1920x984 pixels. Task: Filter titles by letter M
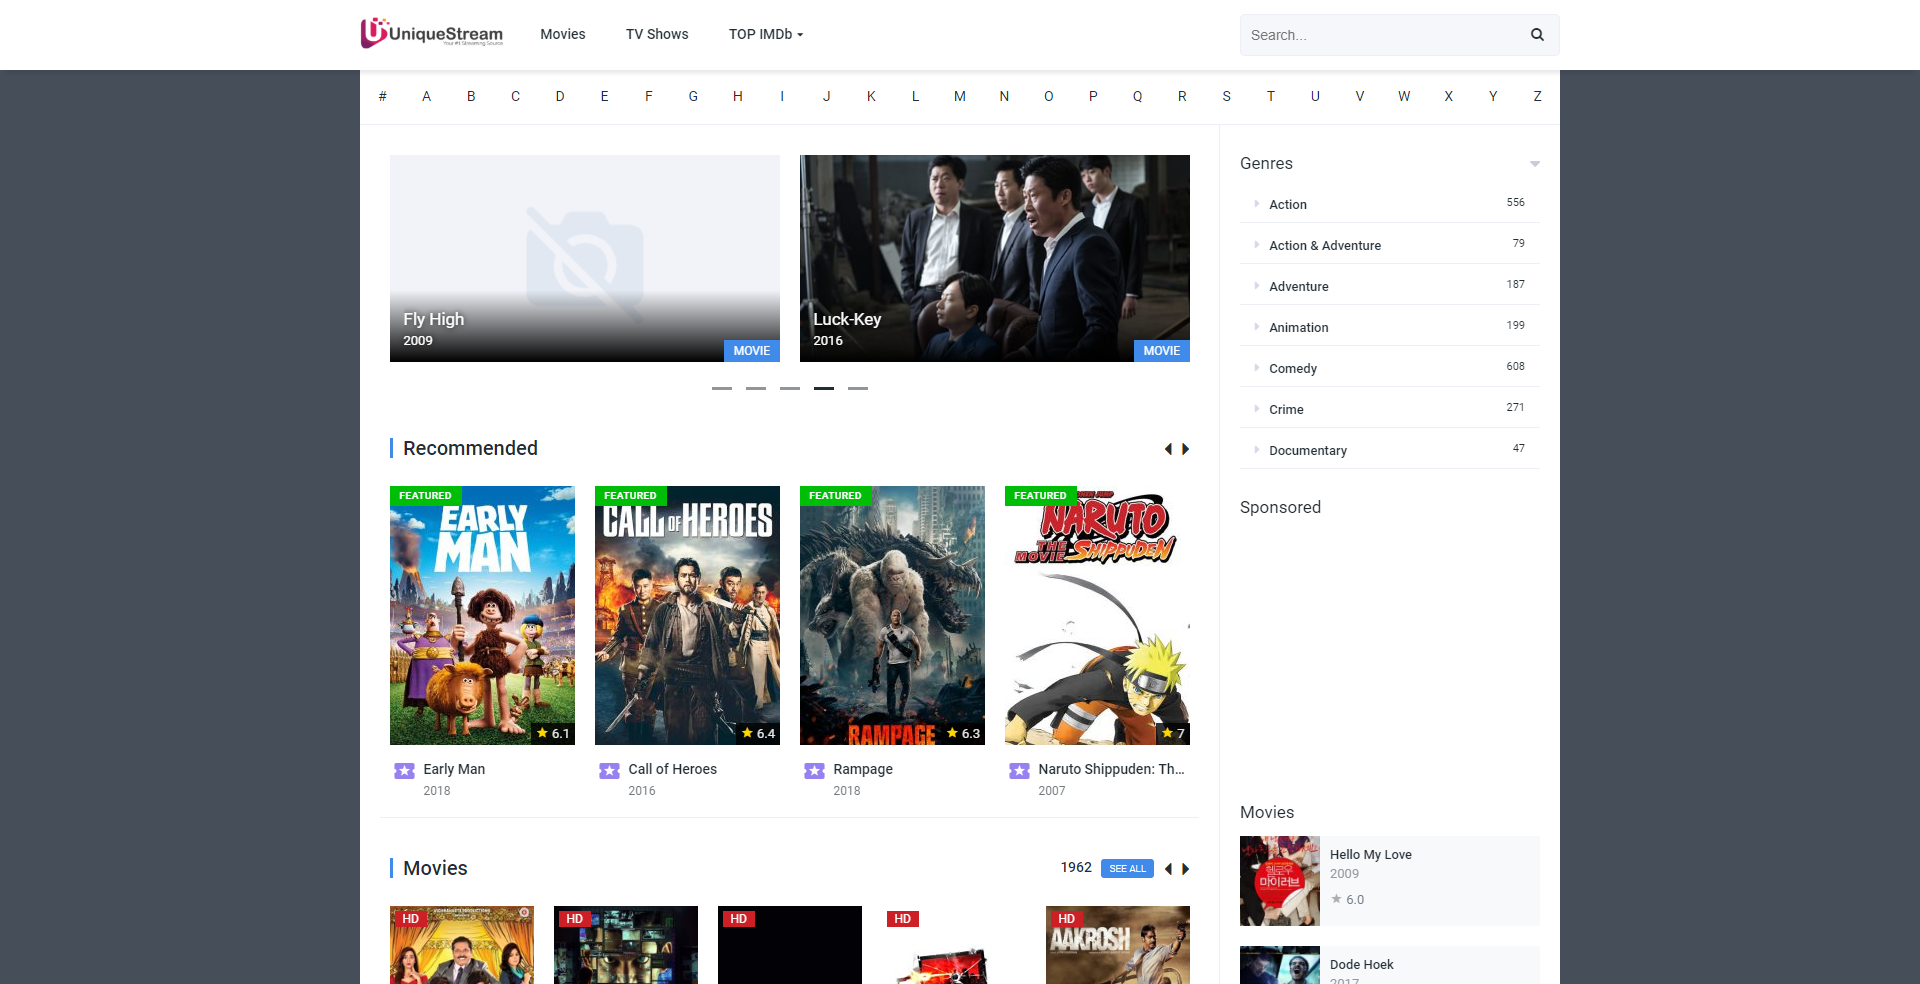(x=960, y=96)
